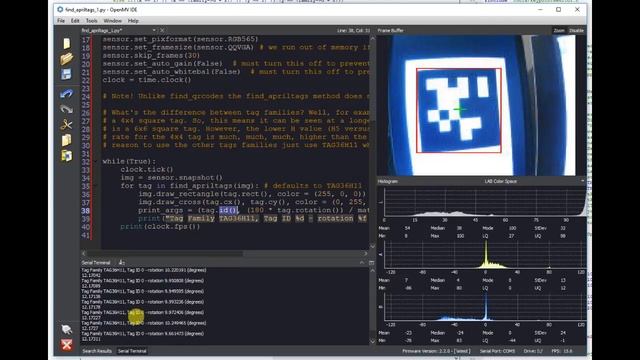Screen dimensions: 640x360
Task: Click Disable button in Frame Buffer header
Action: (x=576, y=31)
